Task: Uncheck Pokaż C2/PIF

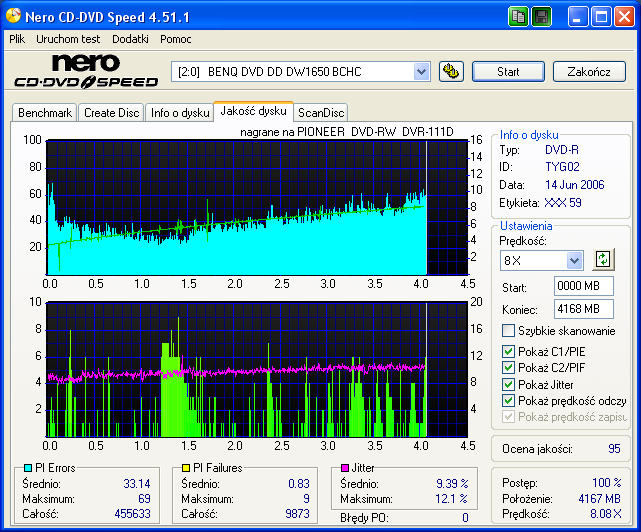Action: (509, 367)
